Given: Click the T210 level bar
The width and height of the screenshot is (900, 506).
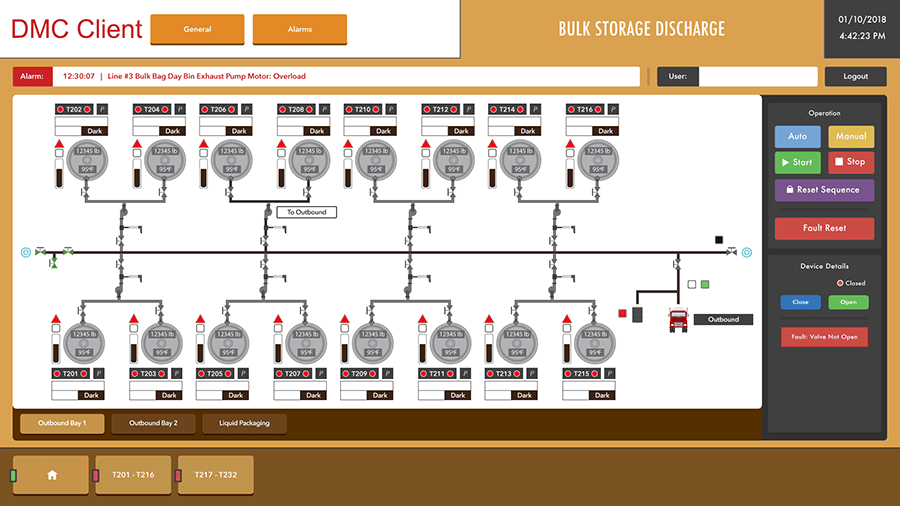Looking at the screenshot, I should pyautogui.click(x=348, y=173).
